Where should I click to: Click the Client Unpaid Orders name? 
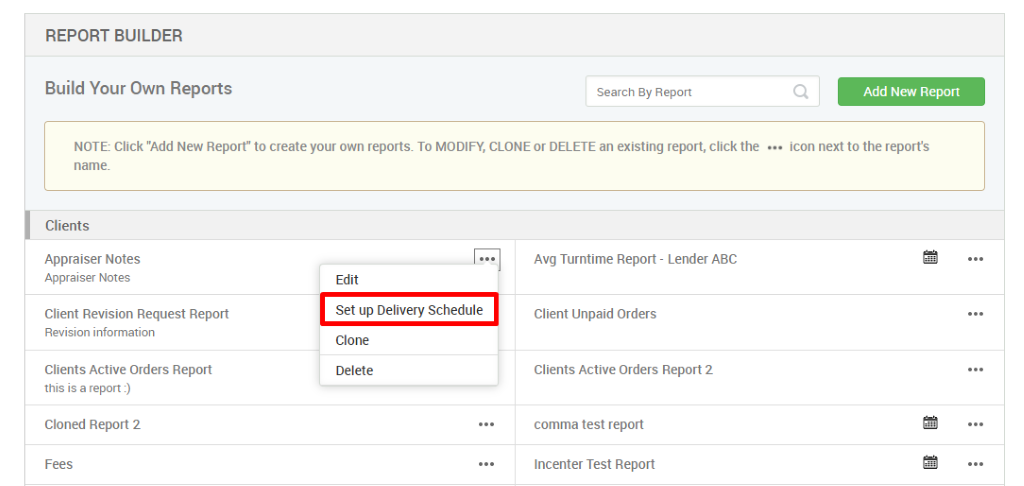tap(595, 314)
